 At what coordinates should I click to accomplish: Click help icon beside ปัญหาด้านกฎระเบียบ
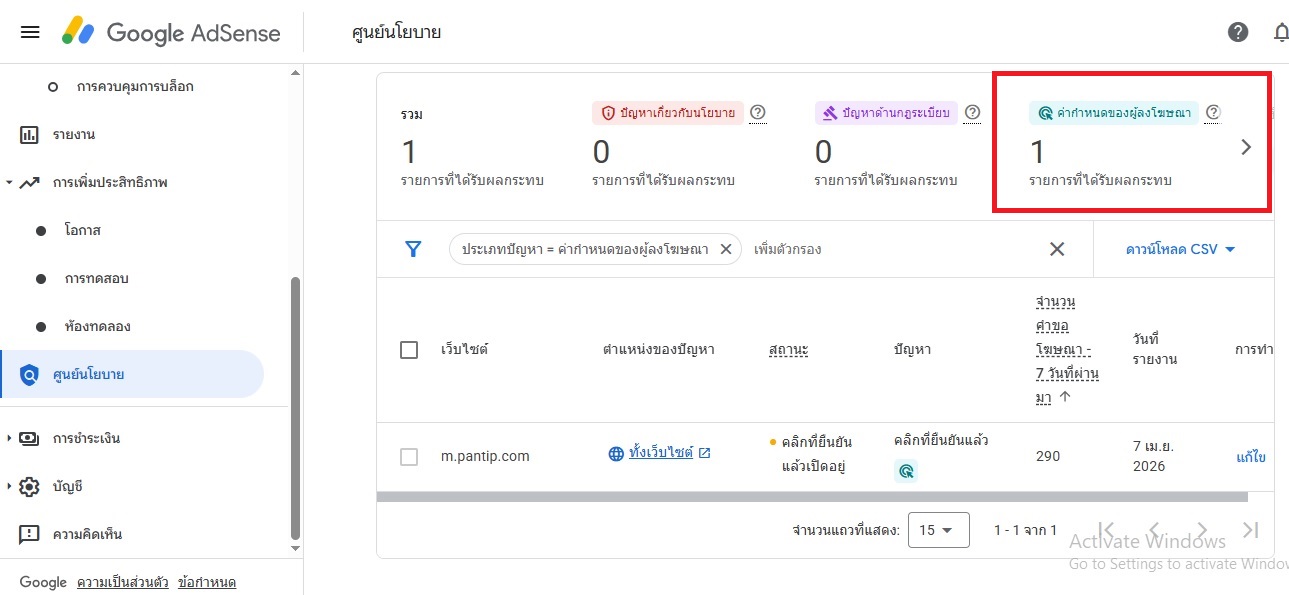coord(972,113)
